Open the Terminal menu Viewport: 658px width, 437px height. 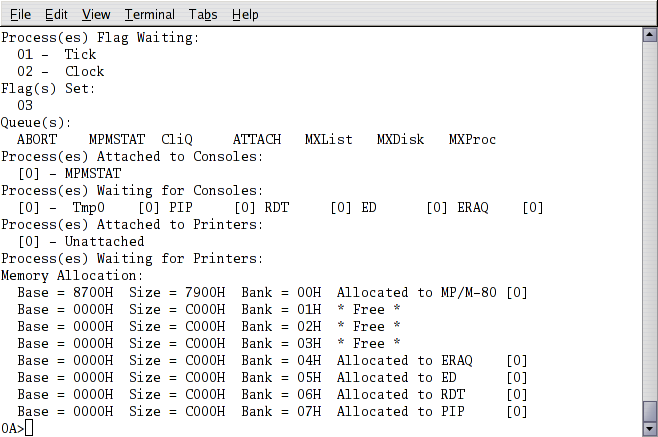click(149, 14)
